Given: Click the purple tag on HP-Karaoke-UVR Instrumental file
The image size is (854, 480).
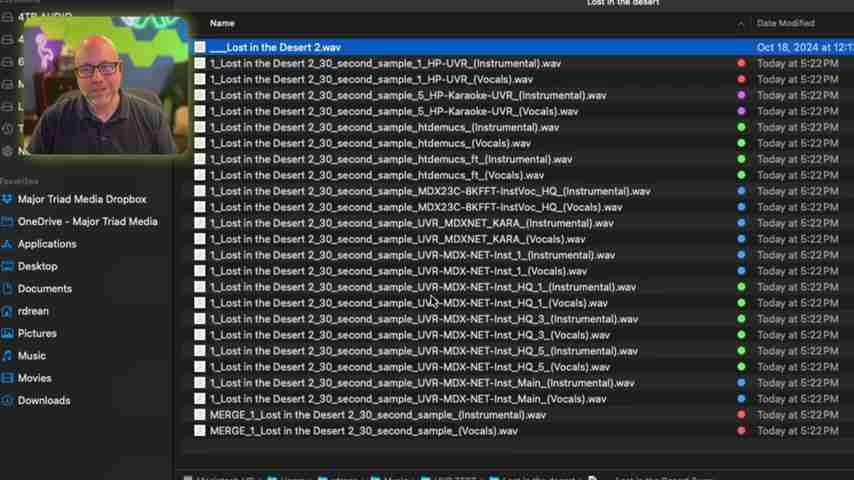Looking at the screenshot, I should pyautogui.click(x=741, y=95).
